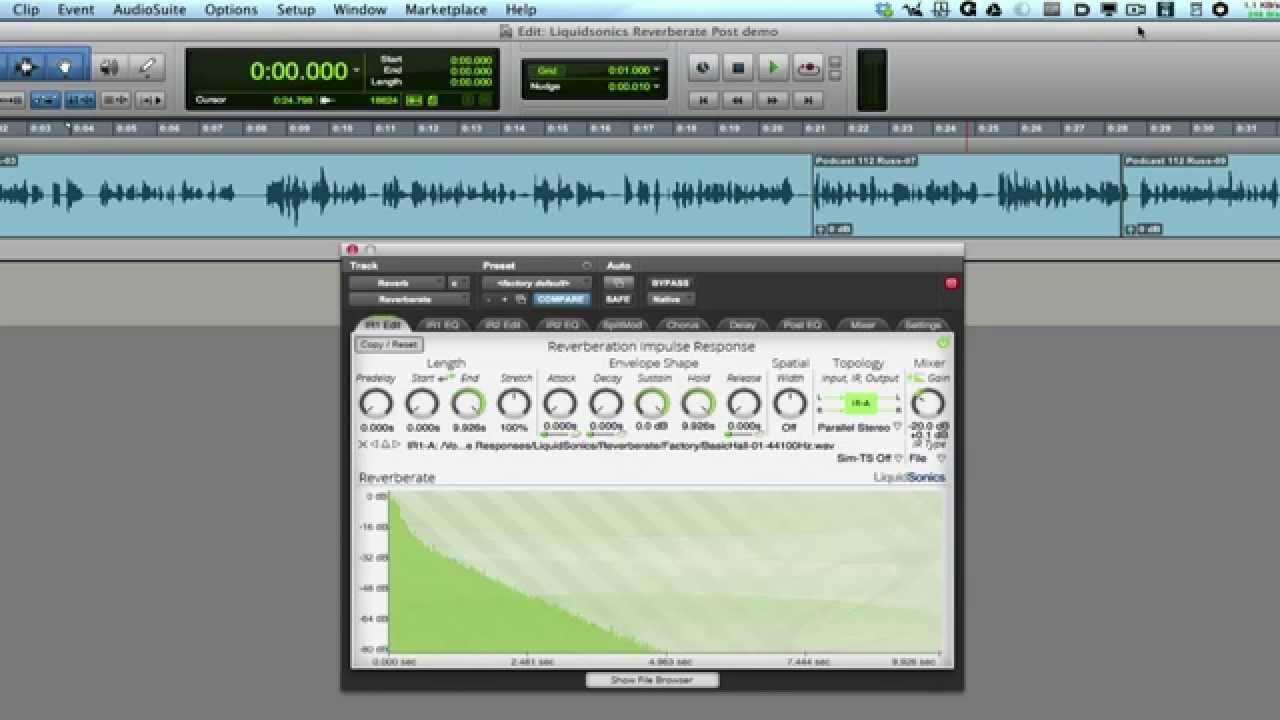Viewport: 1280px width, 720px height.
Task: Switch to the IR2 EQ tab
Action: 562,325
